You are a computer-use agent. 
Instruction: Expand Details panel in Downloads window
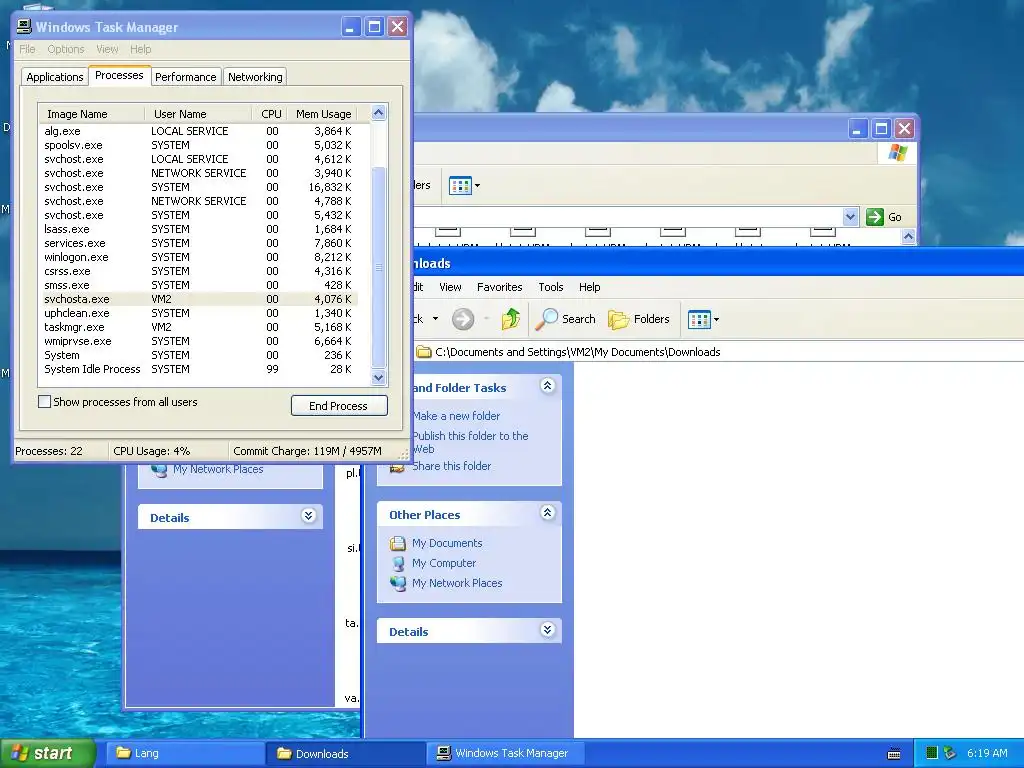547,630
